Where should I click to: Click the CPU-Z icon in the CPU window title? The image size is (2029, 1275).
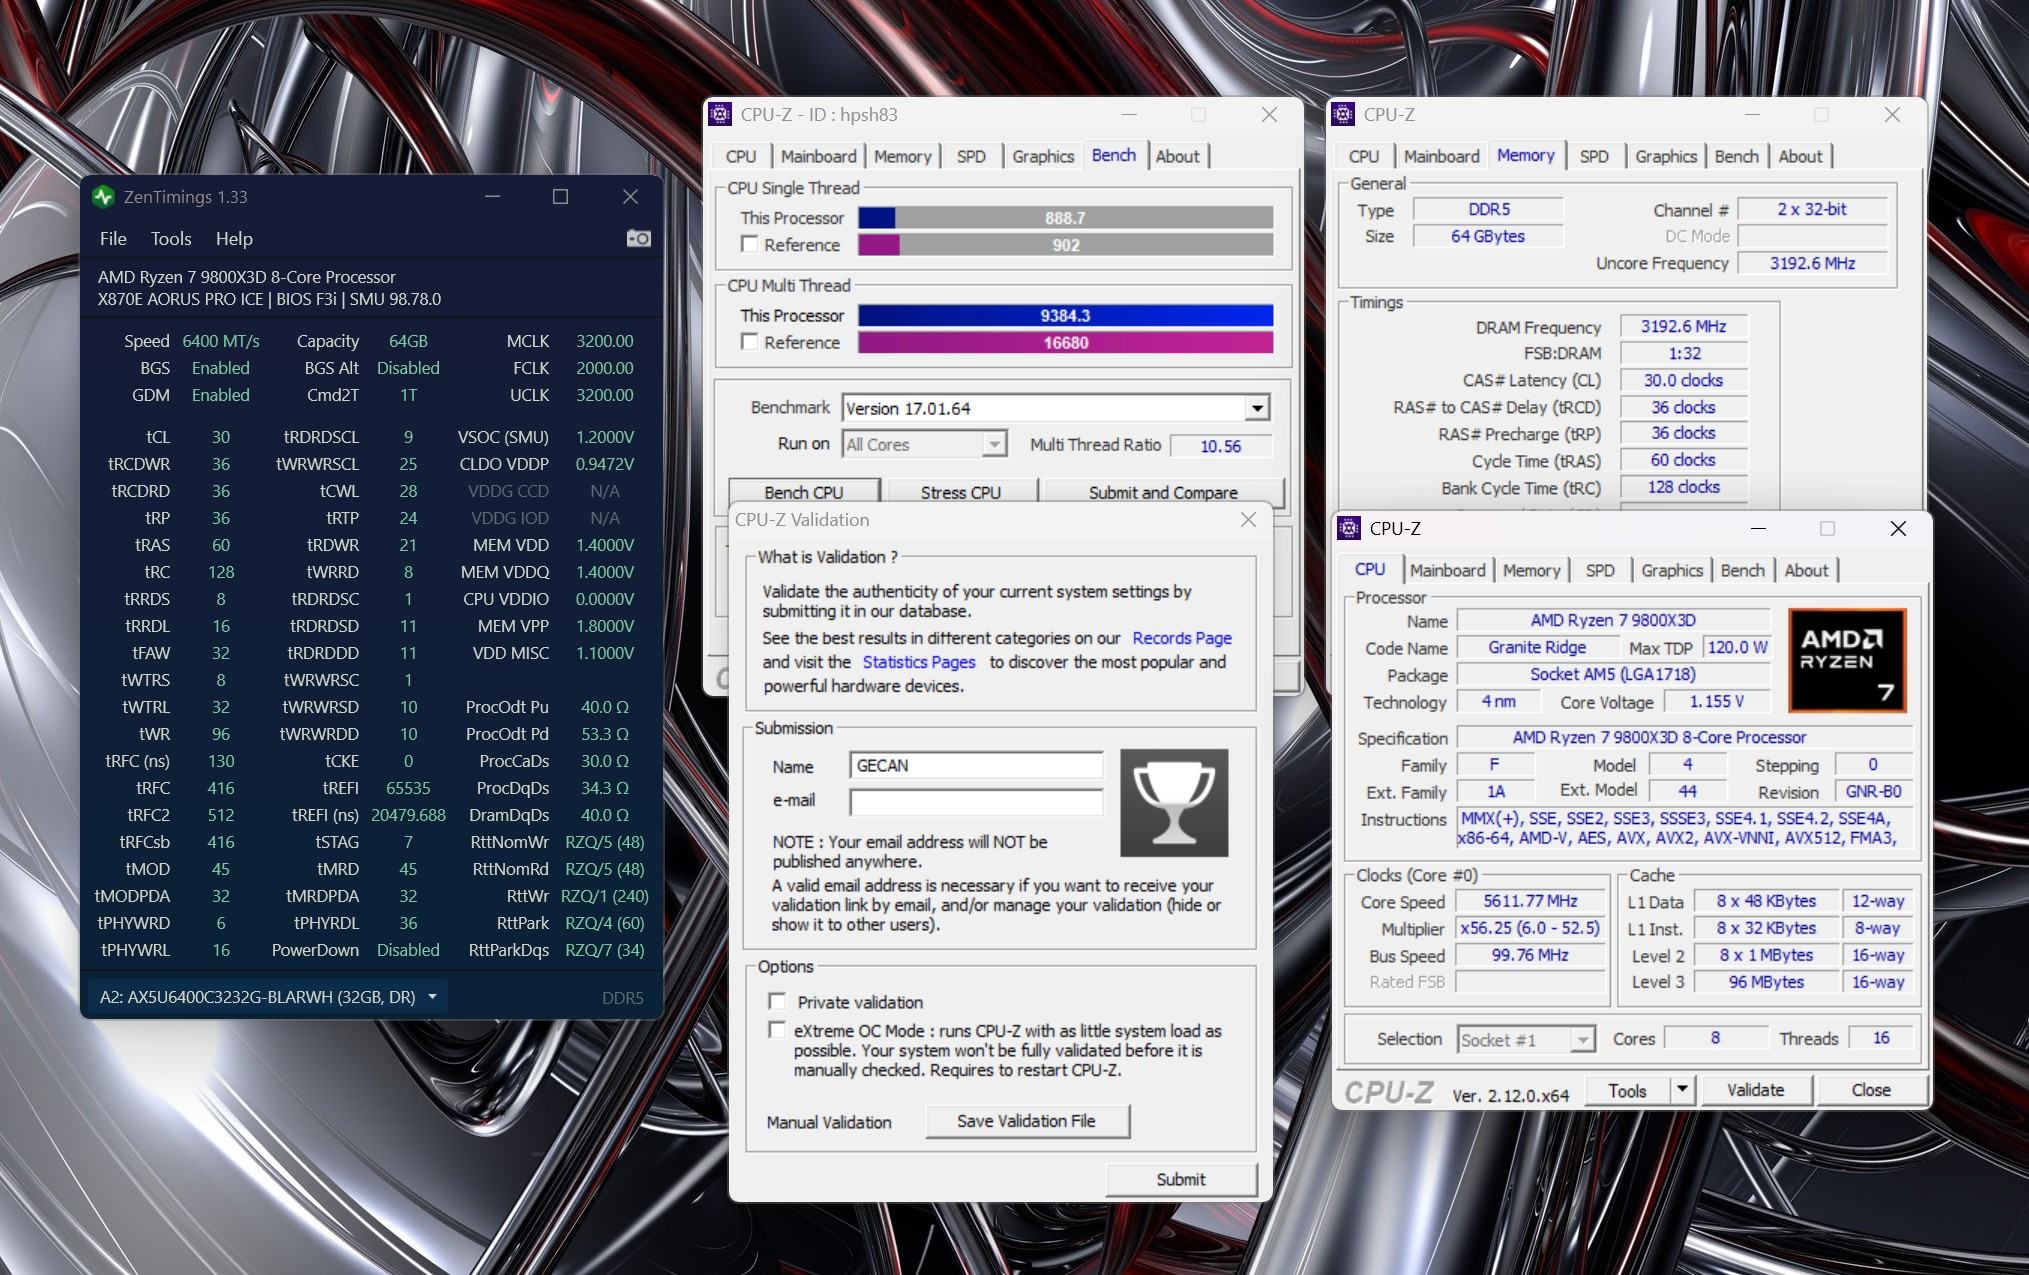pos(1349,528)
